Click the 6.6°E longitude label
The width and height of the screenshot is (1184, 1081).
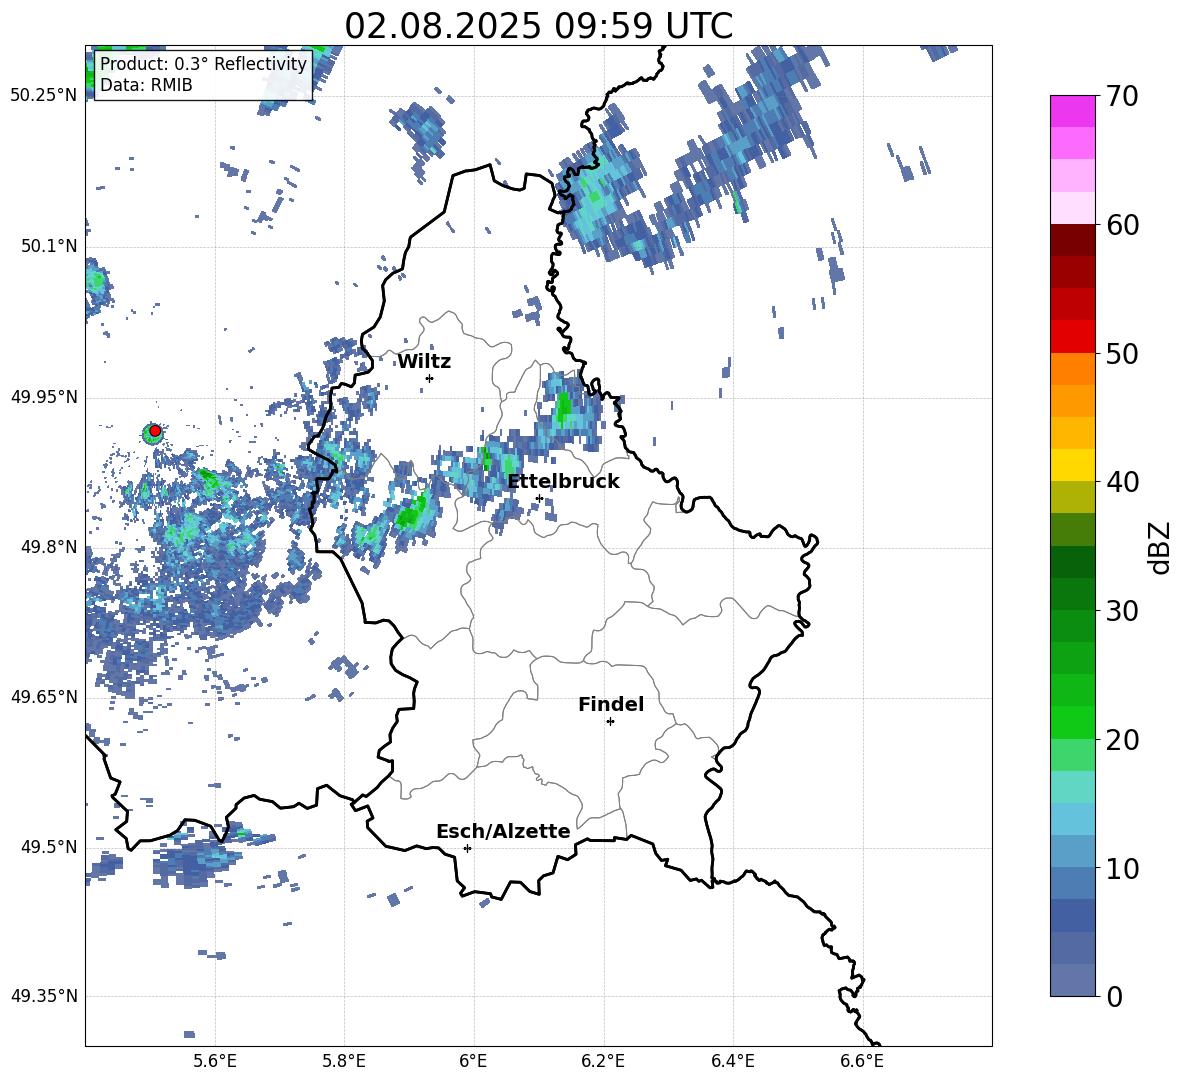pyautogui.click(x=862, y=1061)
